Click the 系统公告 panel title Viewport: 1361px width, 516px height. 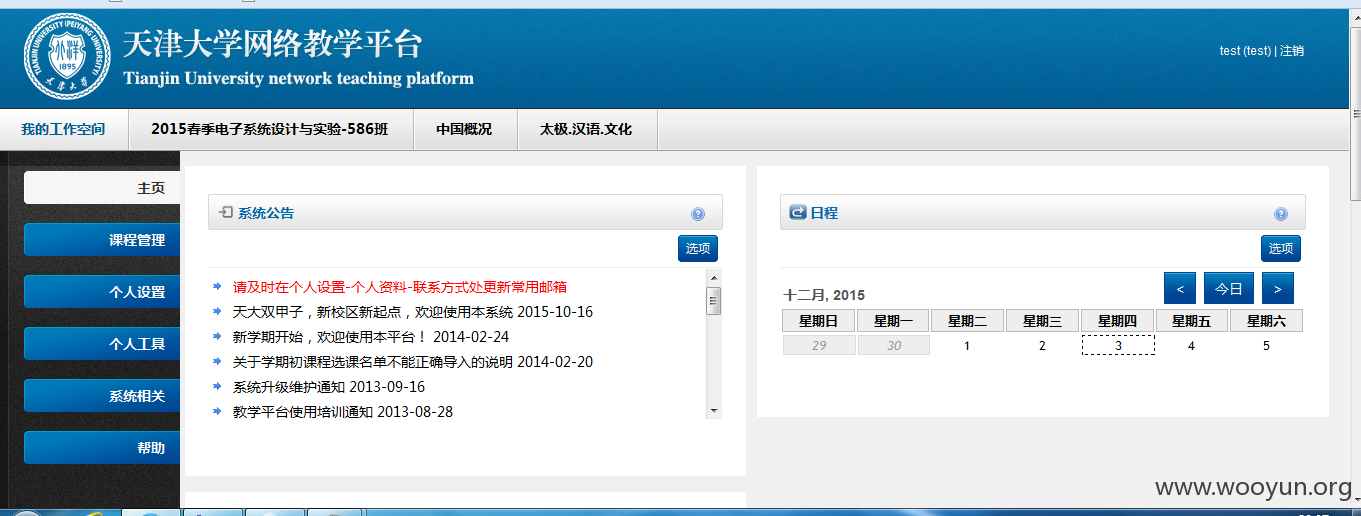point(266,213)
